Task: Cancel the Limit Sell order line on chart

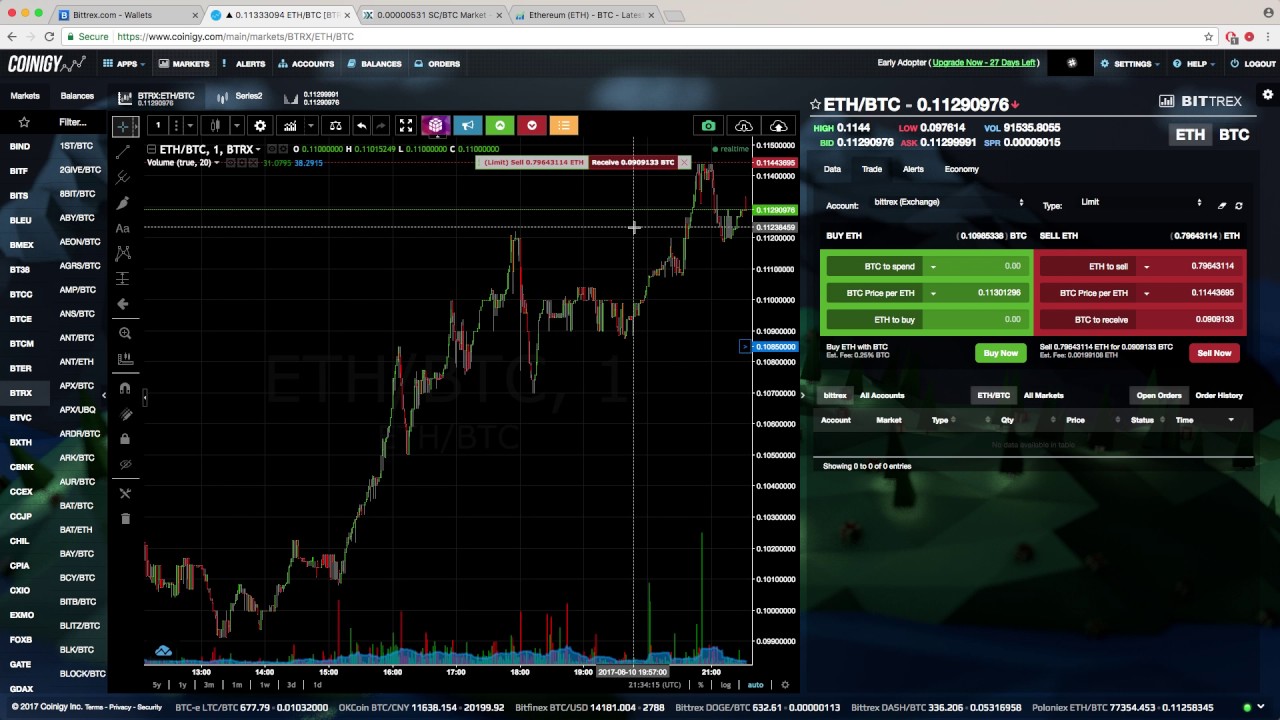Action: click(x=684, y=162)
